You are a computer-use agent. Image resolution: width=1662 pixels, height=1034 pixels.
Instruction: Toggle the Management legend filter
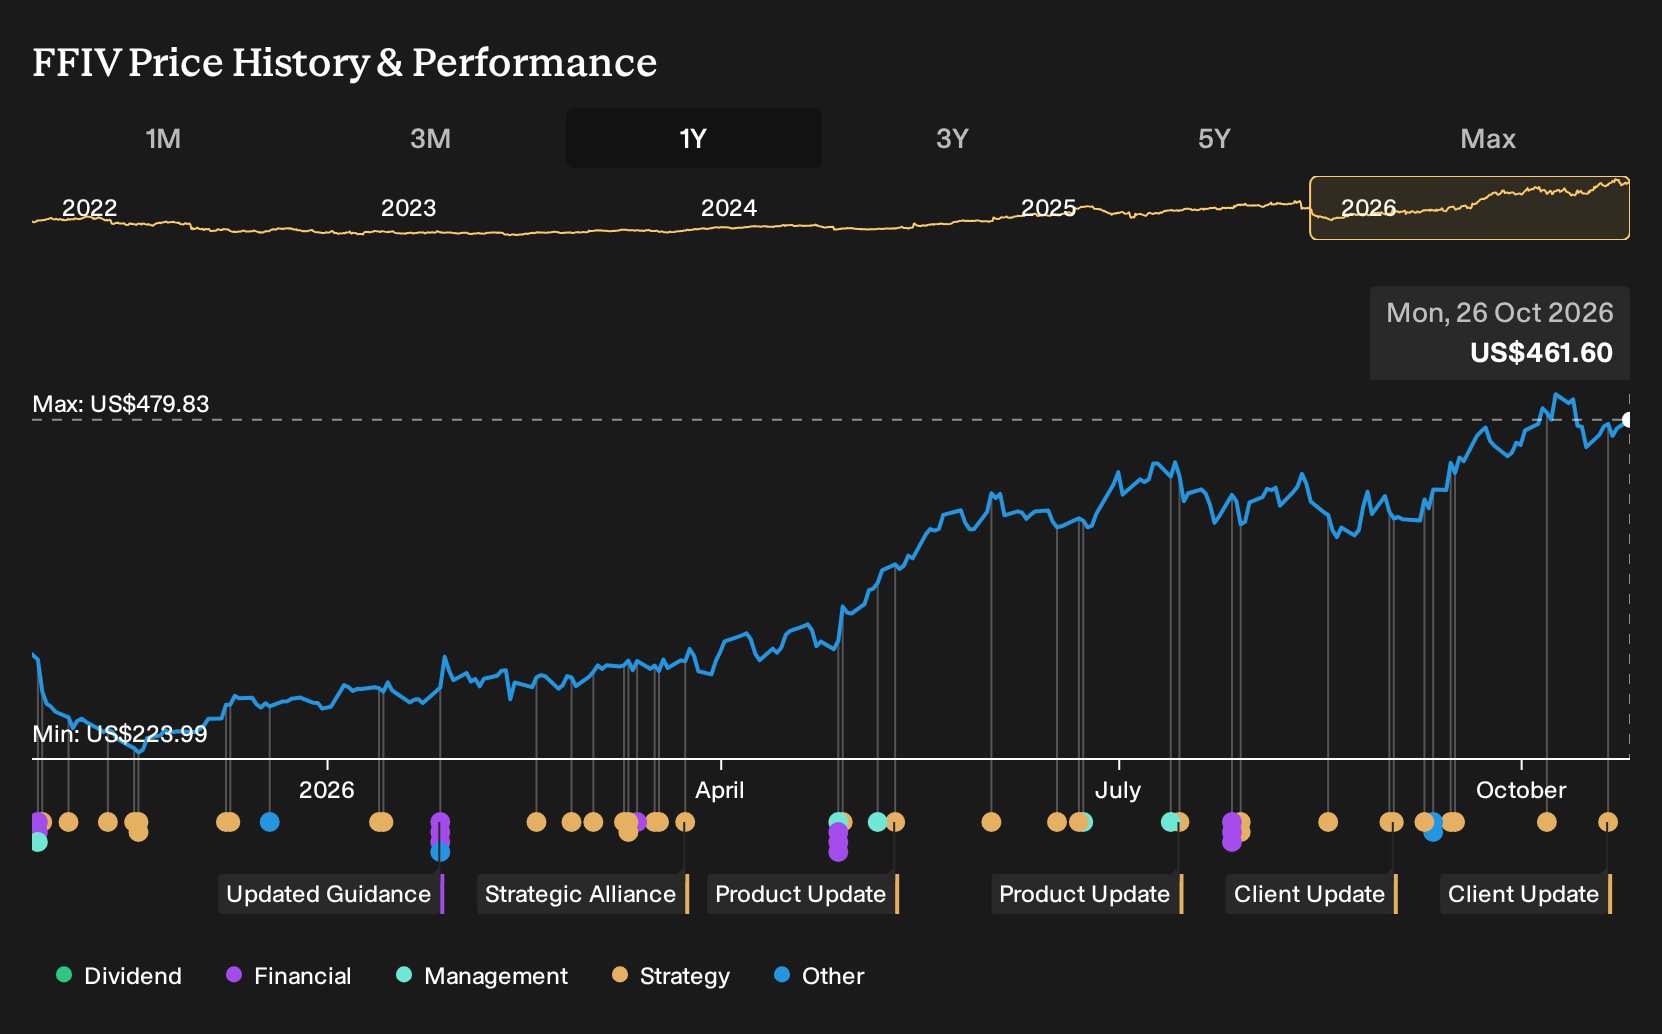pos(482,975)
